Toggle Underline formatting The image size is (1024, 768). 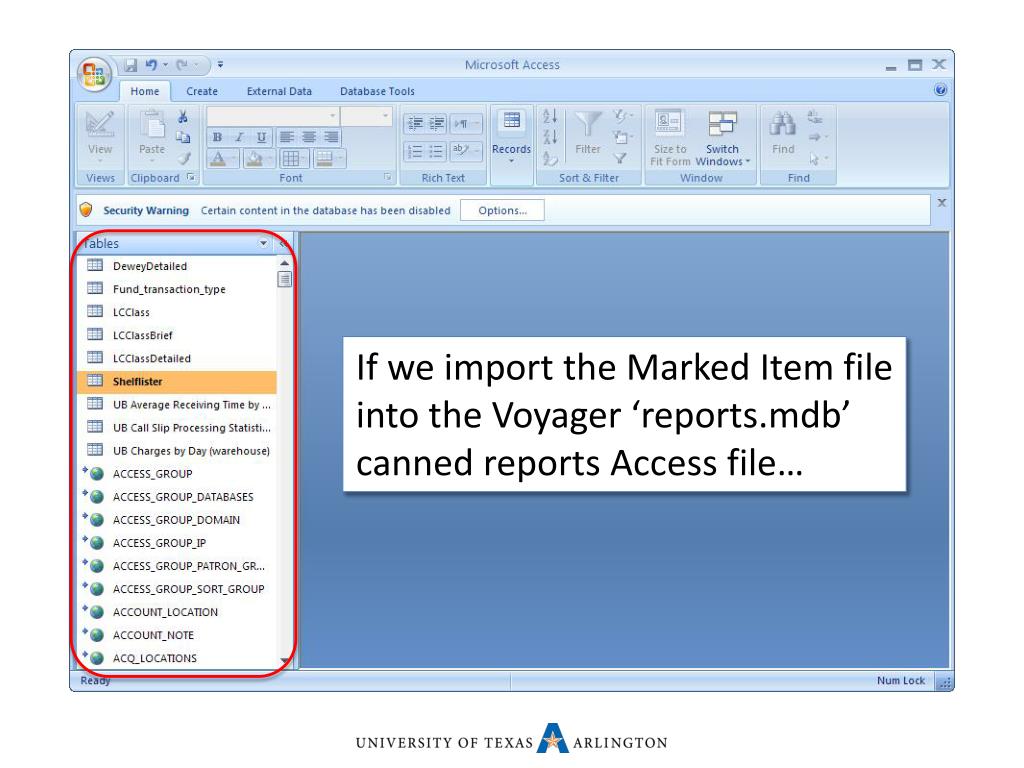(261, 137)
